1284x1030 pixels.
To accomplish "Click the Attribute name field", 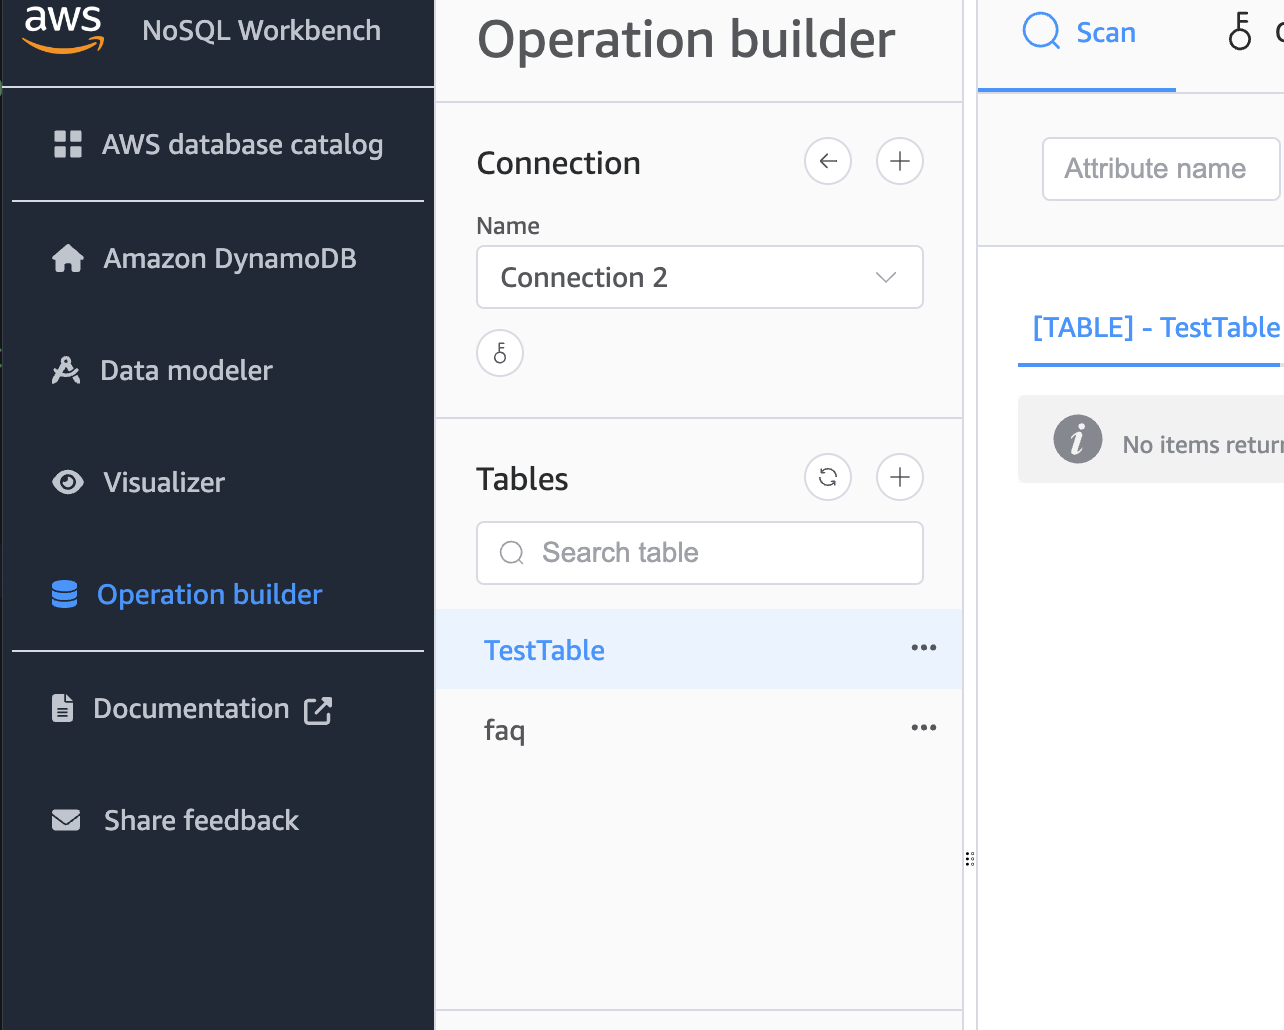I will tap(1162, 169).
